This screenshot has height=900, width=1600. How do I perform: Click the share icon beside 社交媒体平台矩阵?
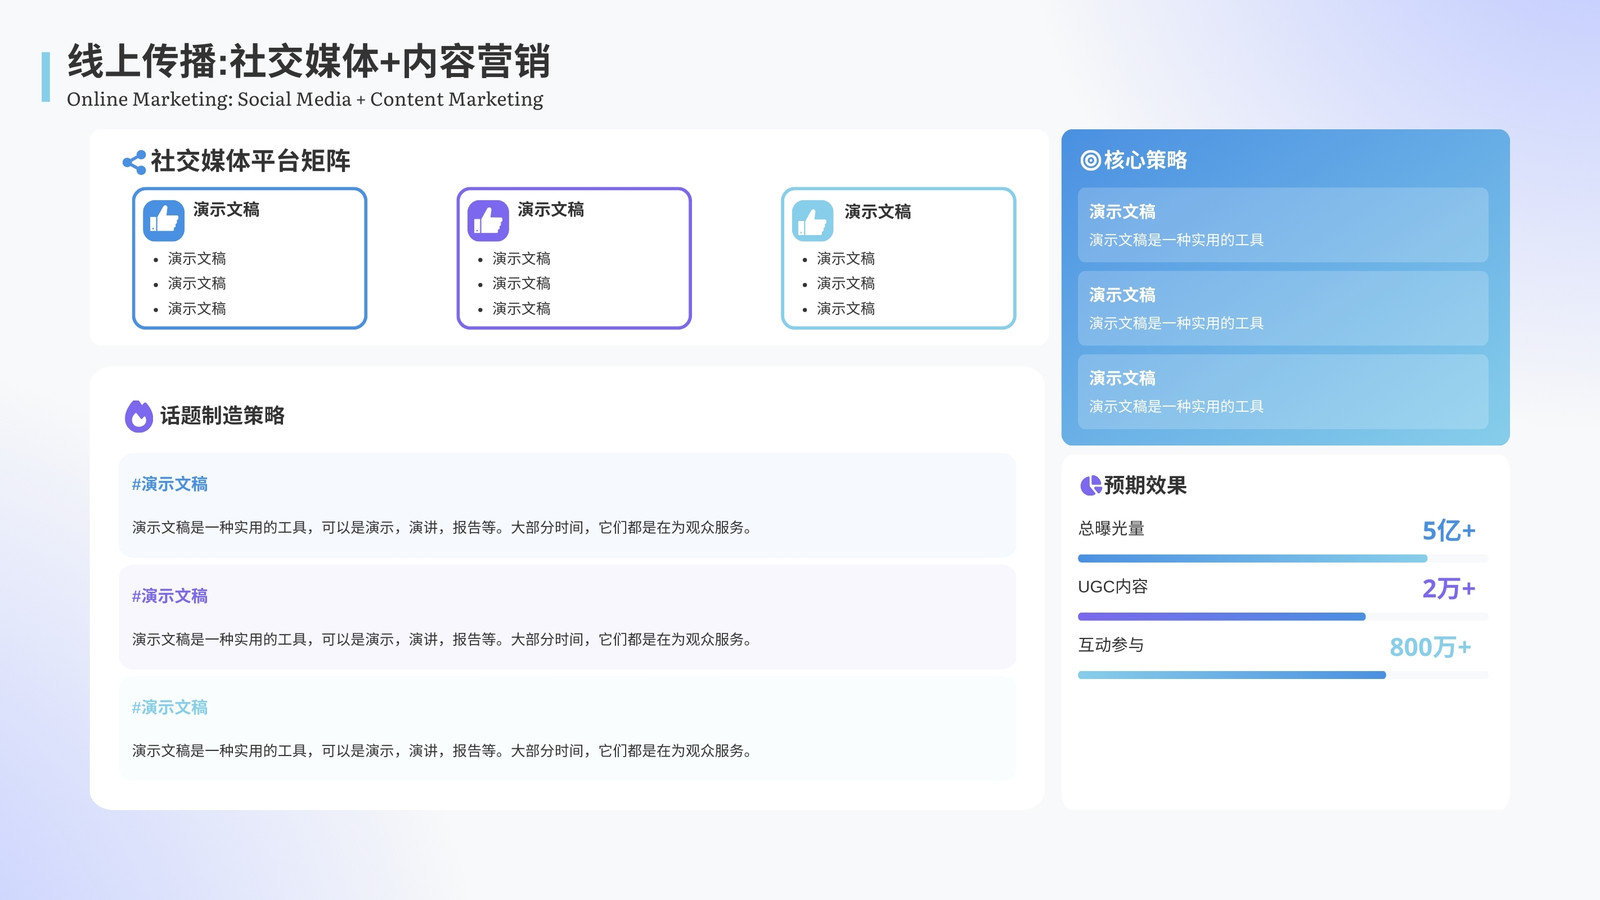[x=134, y=162]
